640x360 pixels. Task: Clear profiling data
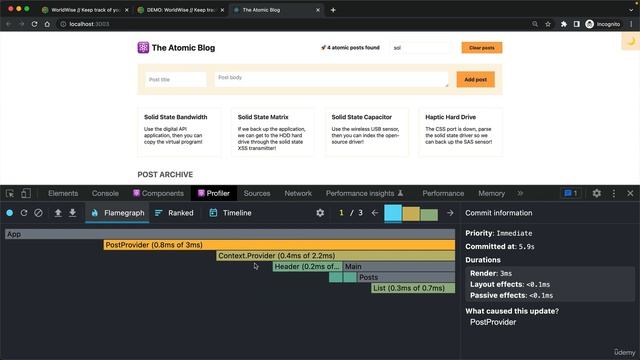coord(38,213)
